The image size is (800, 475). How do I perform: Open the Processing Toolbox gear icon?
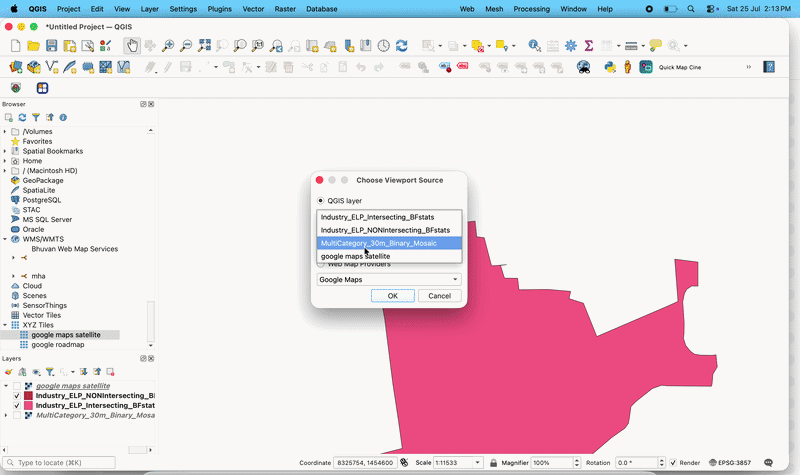click(571, 46)
